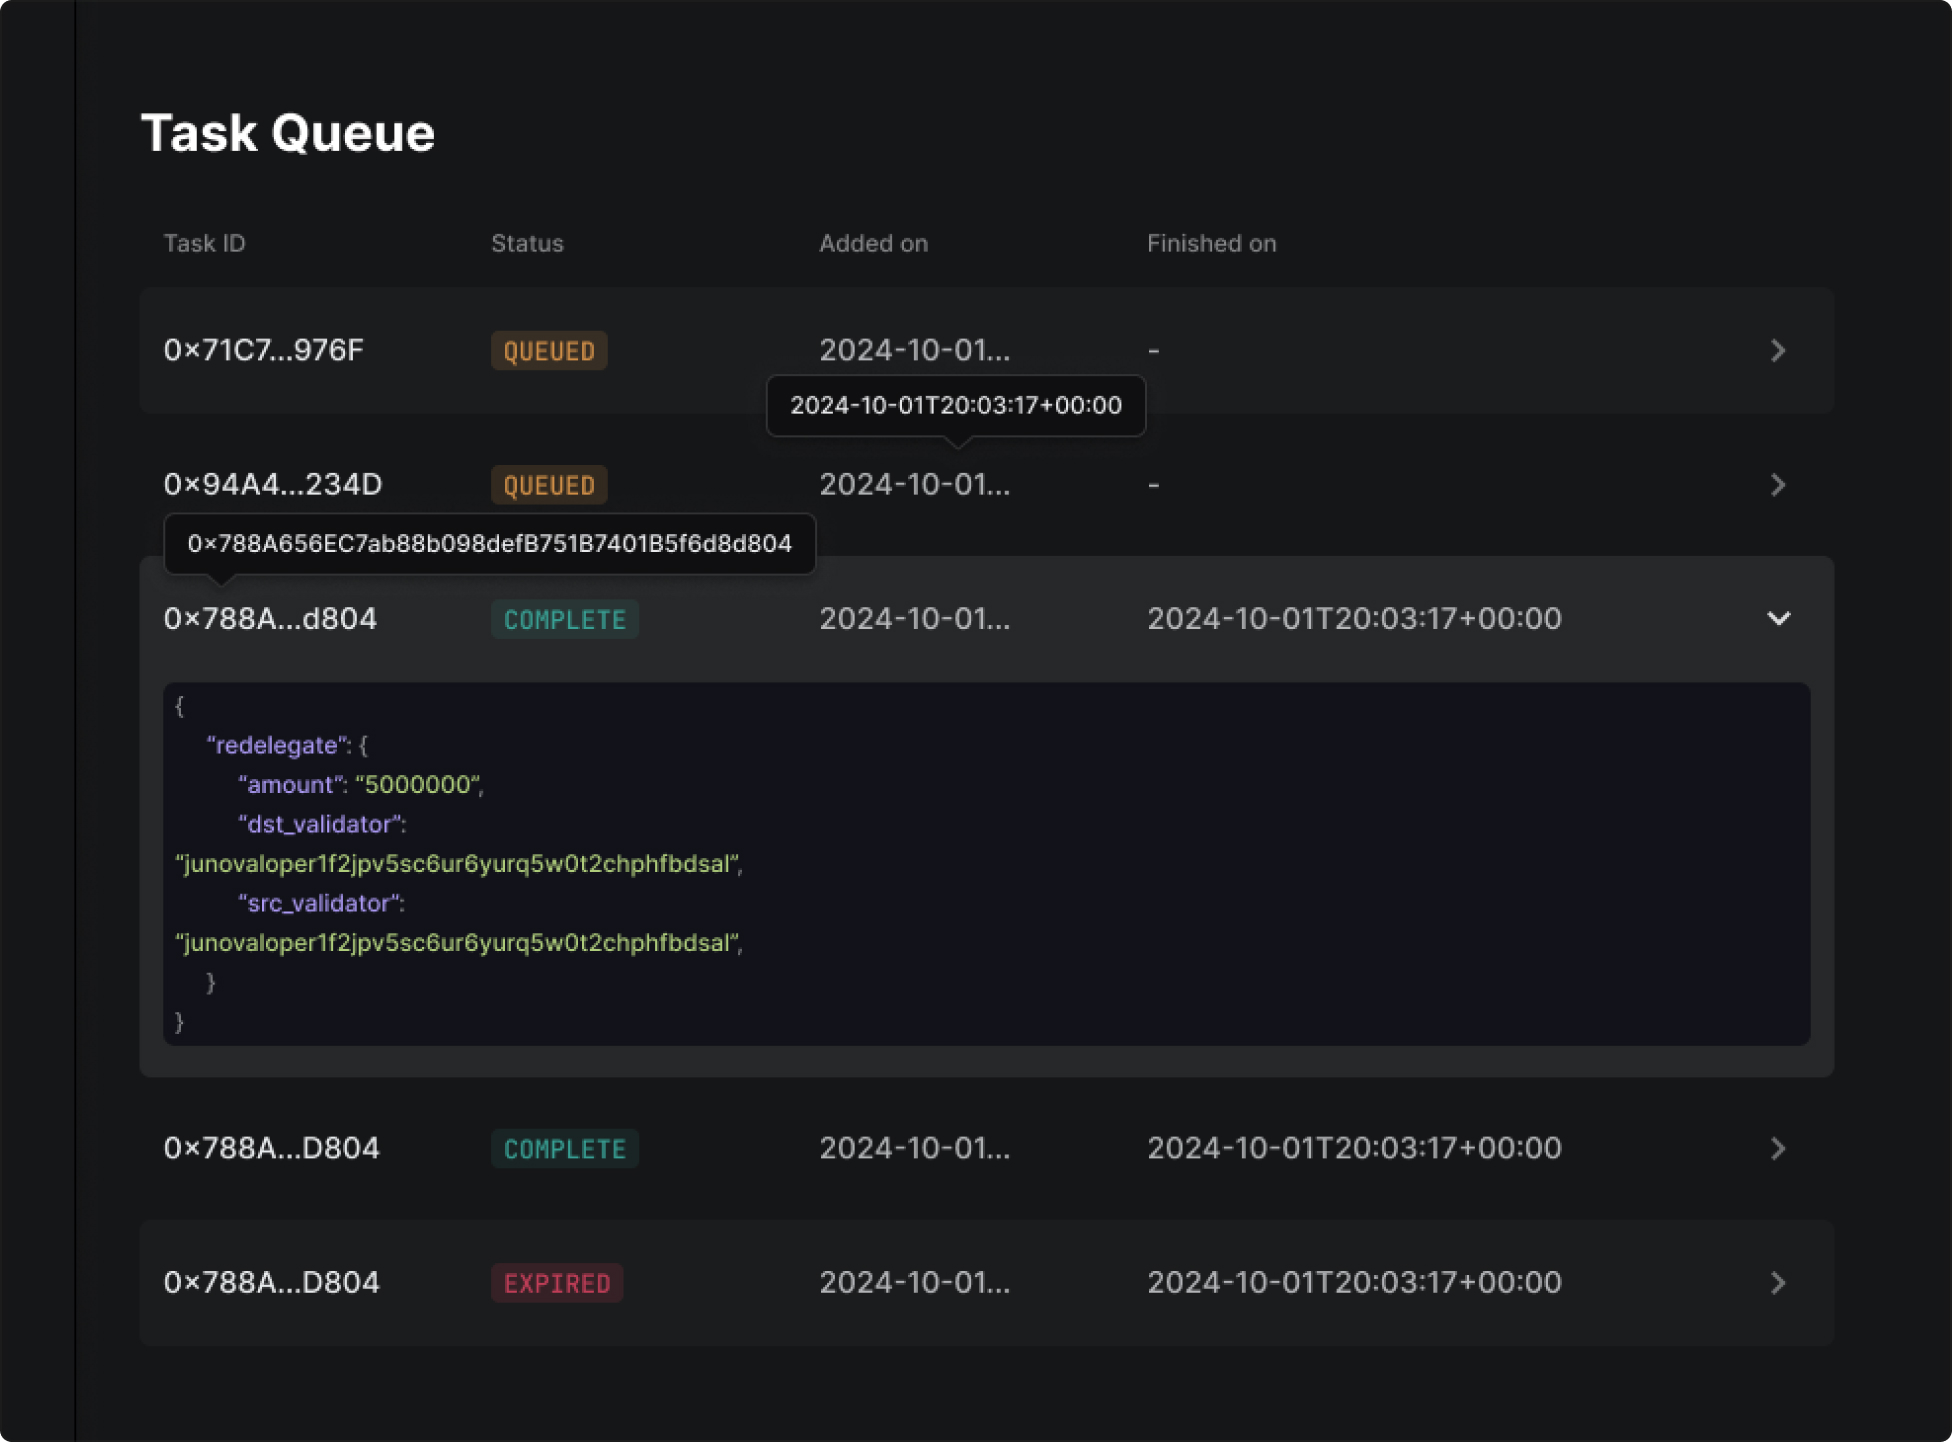Click the COMPLETE badge on fourth row
The width and height of the screenshot is (1952, 1442).
(x=564, y=1148)
